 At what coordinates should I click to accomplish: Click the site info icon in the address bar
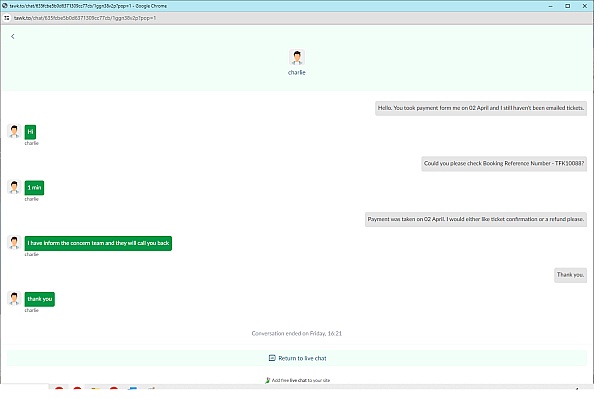click(x=7, y=18)
